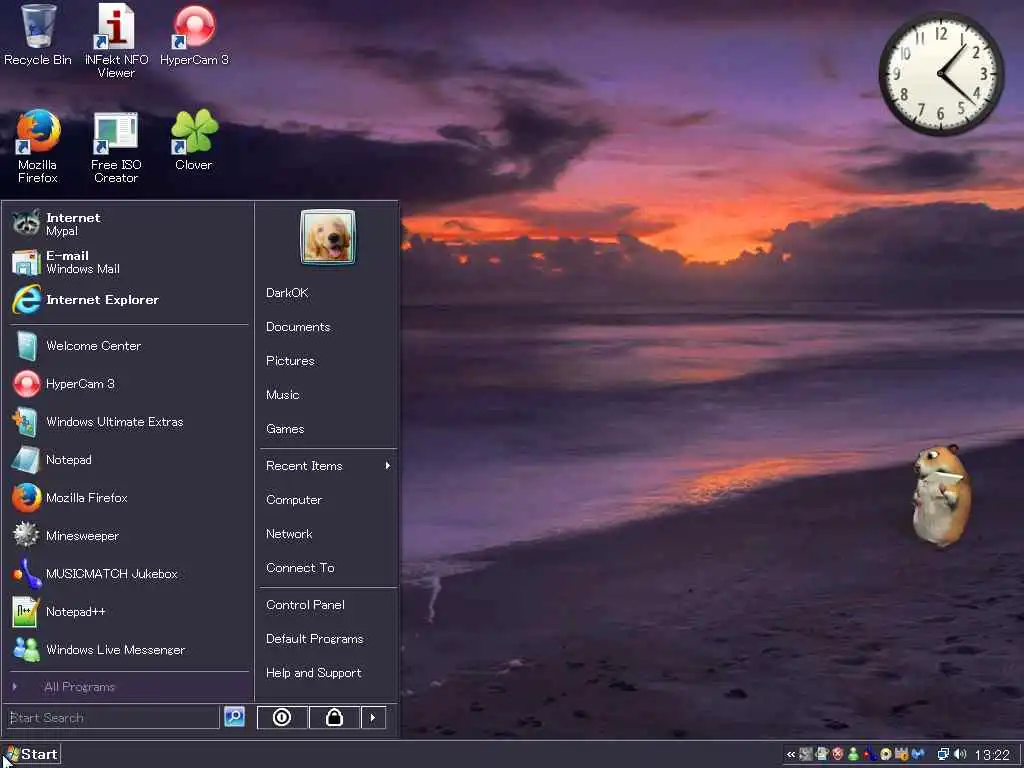
Task: Open iNFekt NFO Viewer desktop shortcut
Action: tap(116, 40)
